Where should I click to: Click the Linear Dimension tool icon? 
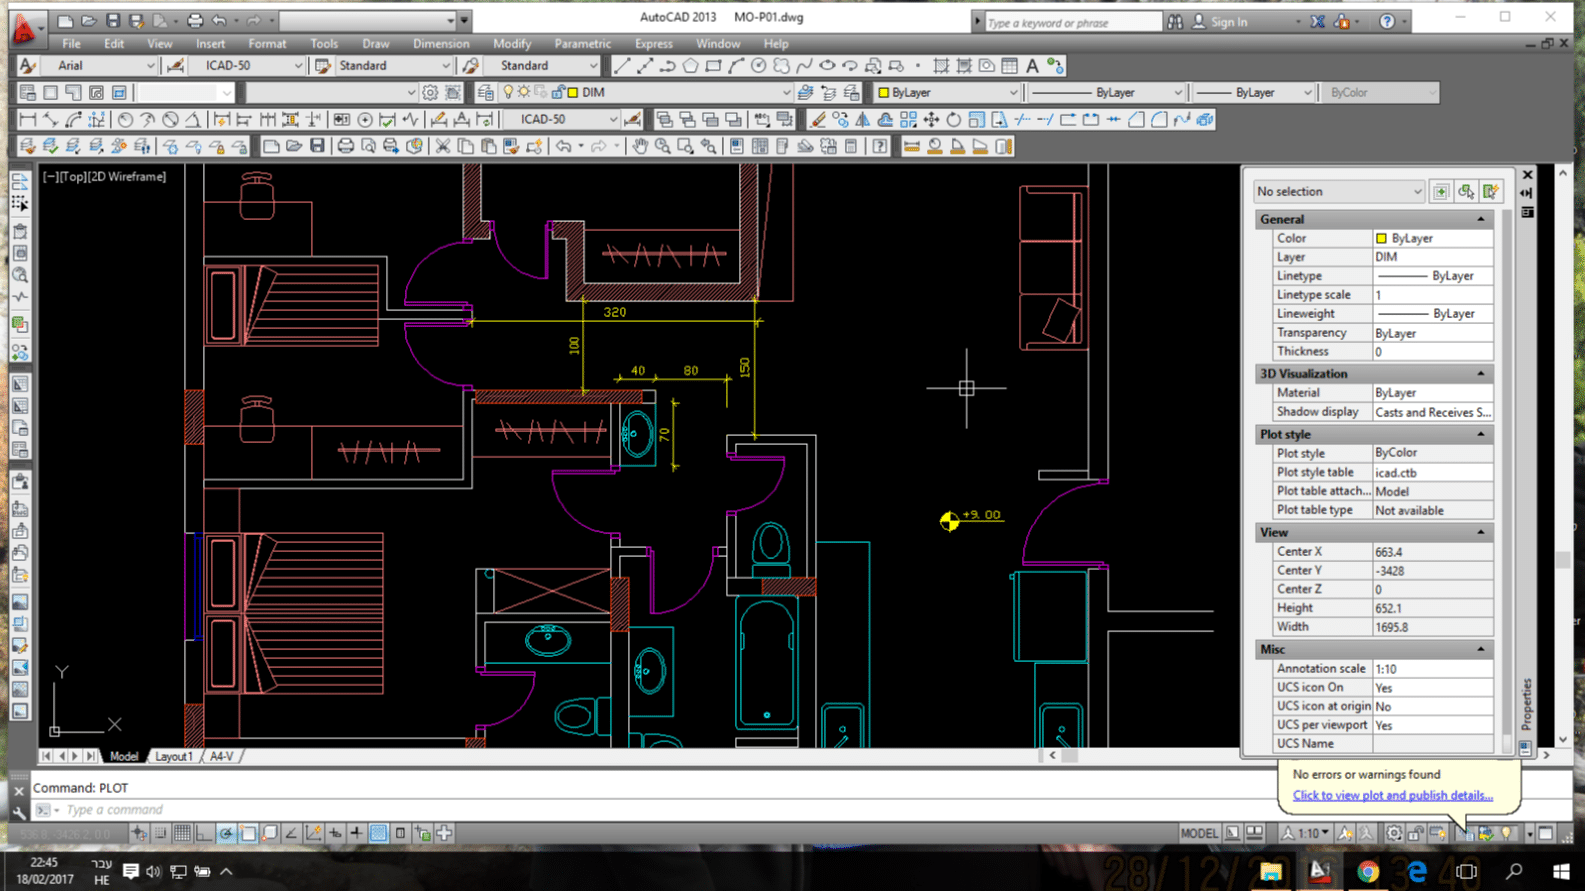28,120
